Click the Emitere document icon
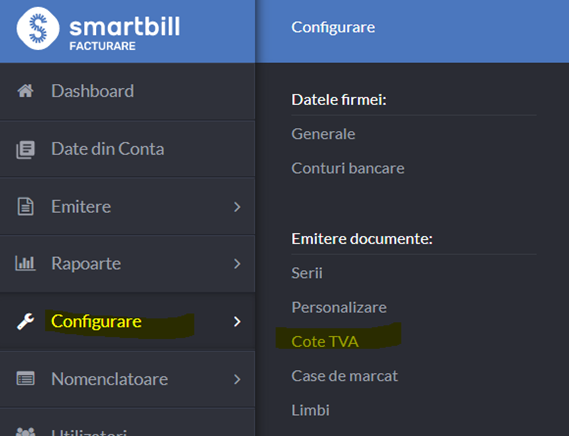This screenshot has height=436, width=569. pyautogui.click(x=25, y=207)
